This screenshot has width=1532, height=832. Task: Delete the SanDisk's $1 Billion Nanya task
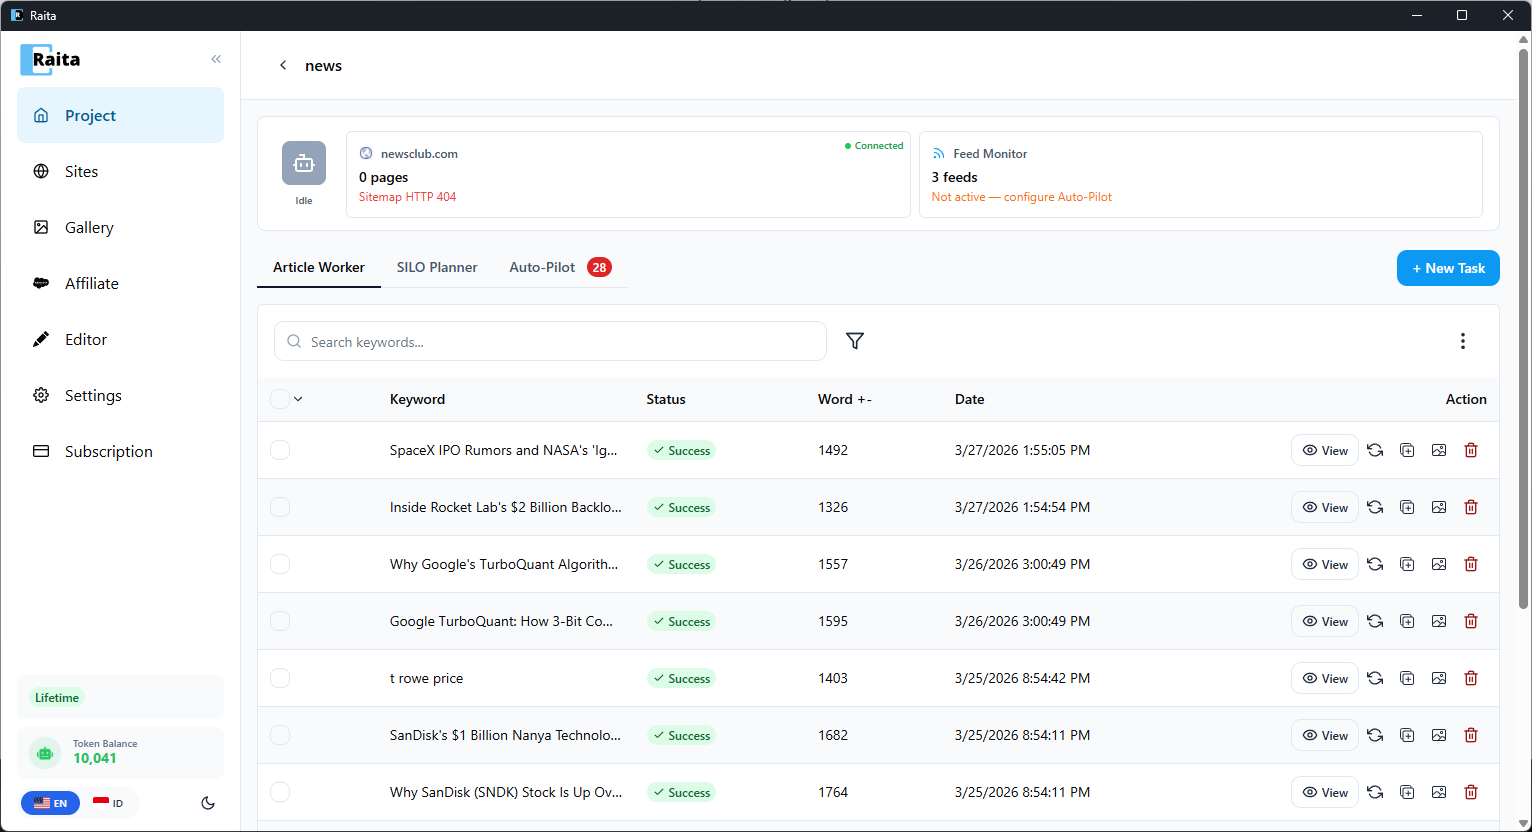(x=1471, y=735)
